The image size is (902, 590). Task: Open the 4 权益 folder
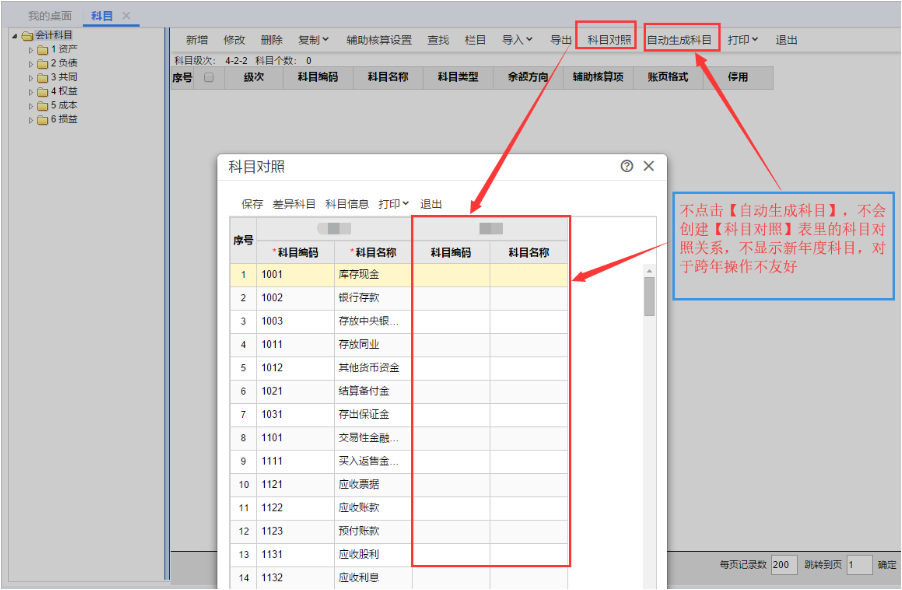(58, 91)
